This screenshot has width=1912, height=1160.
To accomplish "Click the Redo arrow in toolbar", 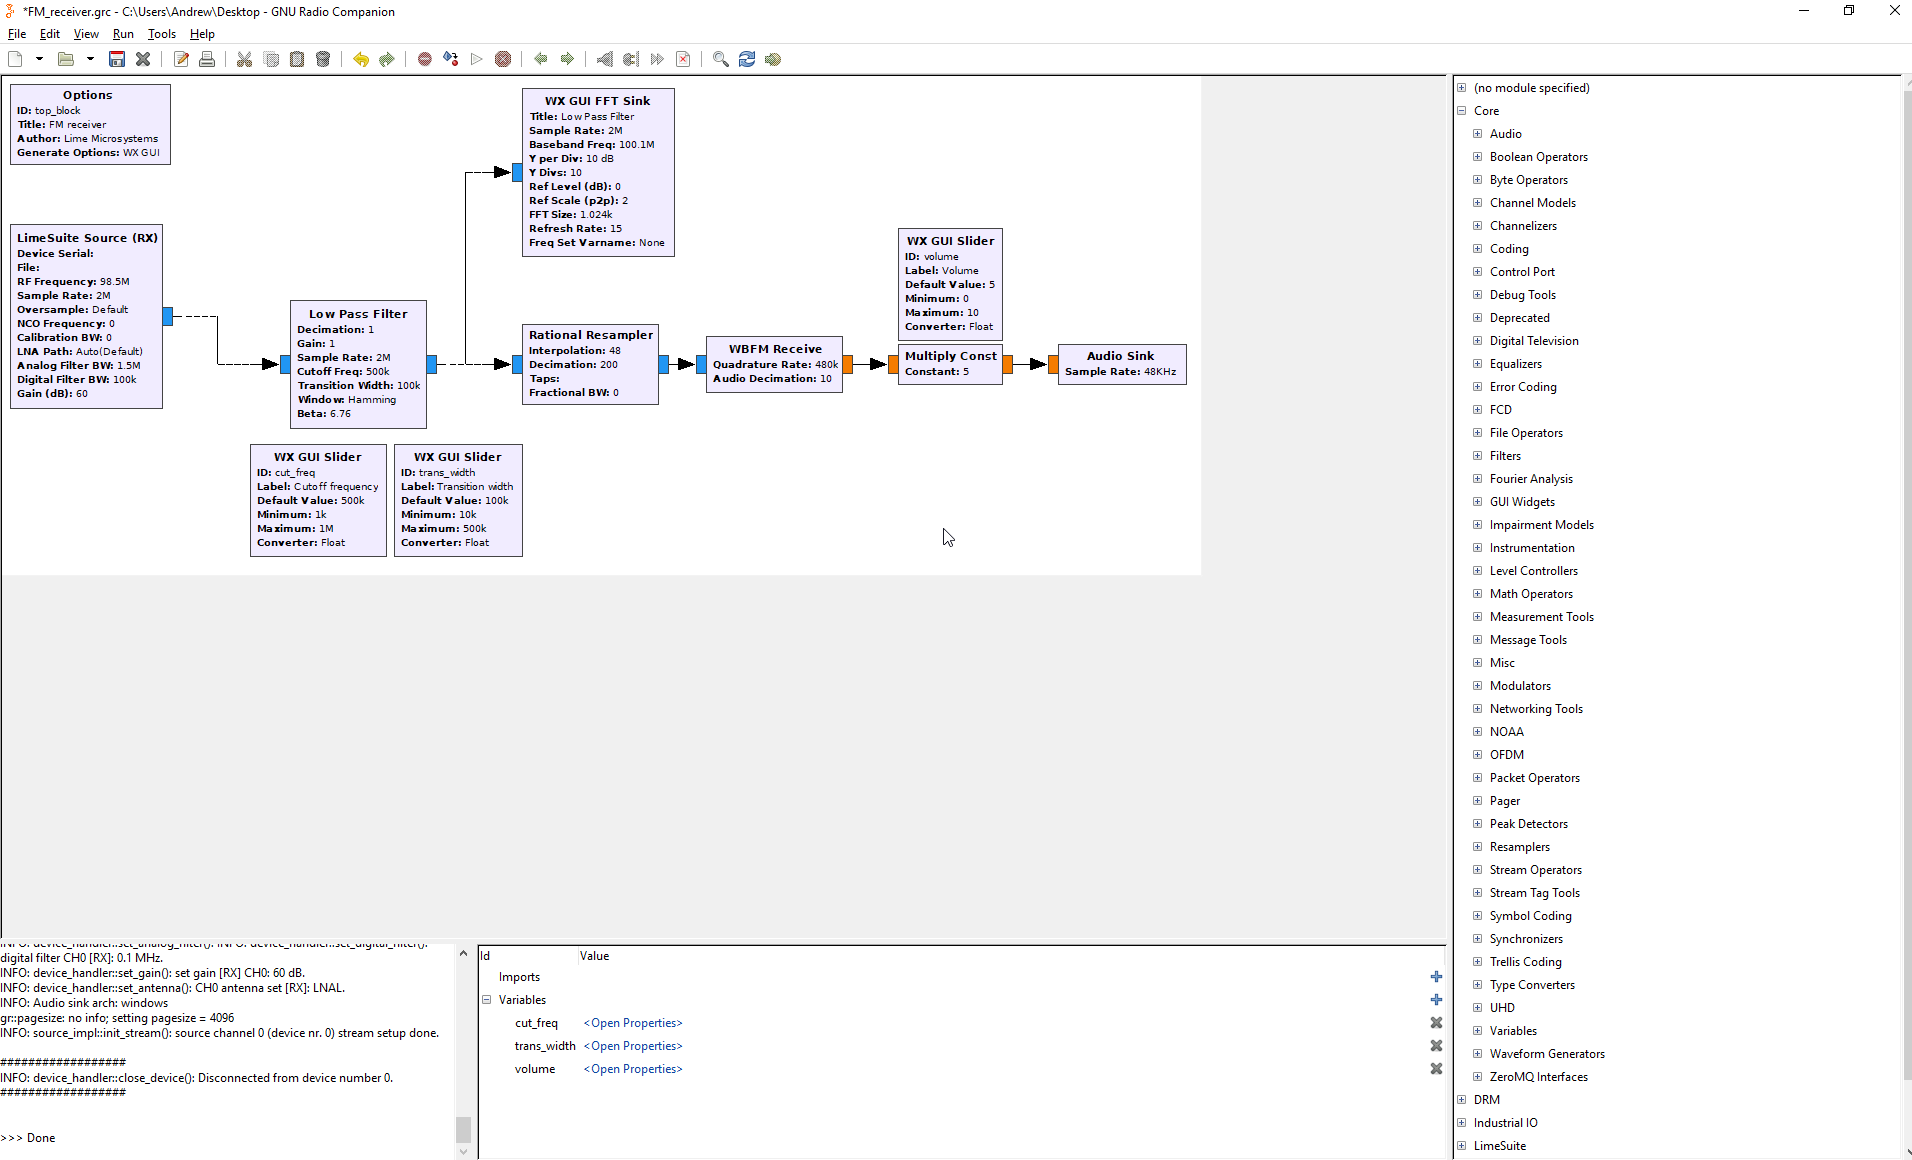I will (387, 59).
